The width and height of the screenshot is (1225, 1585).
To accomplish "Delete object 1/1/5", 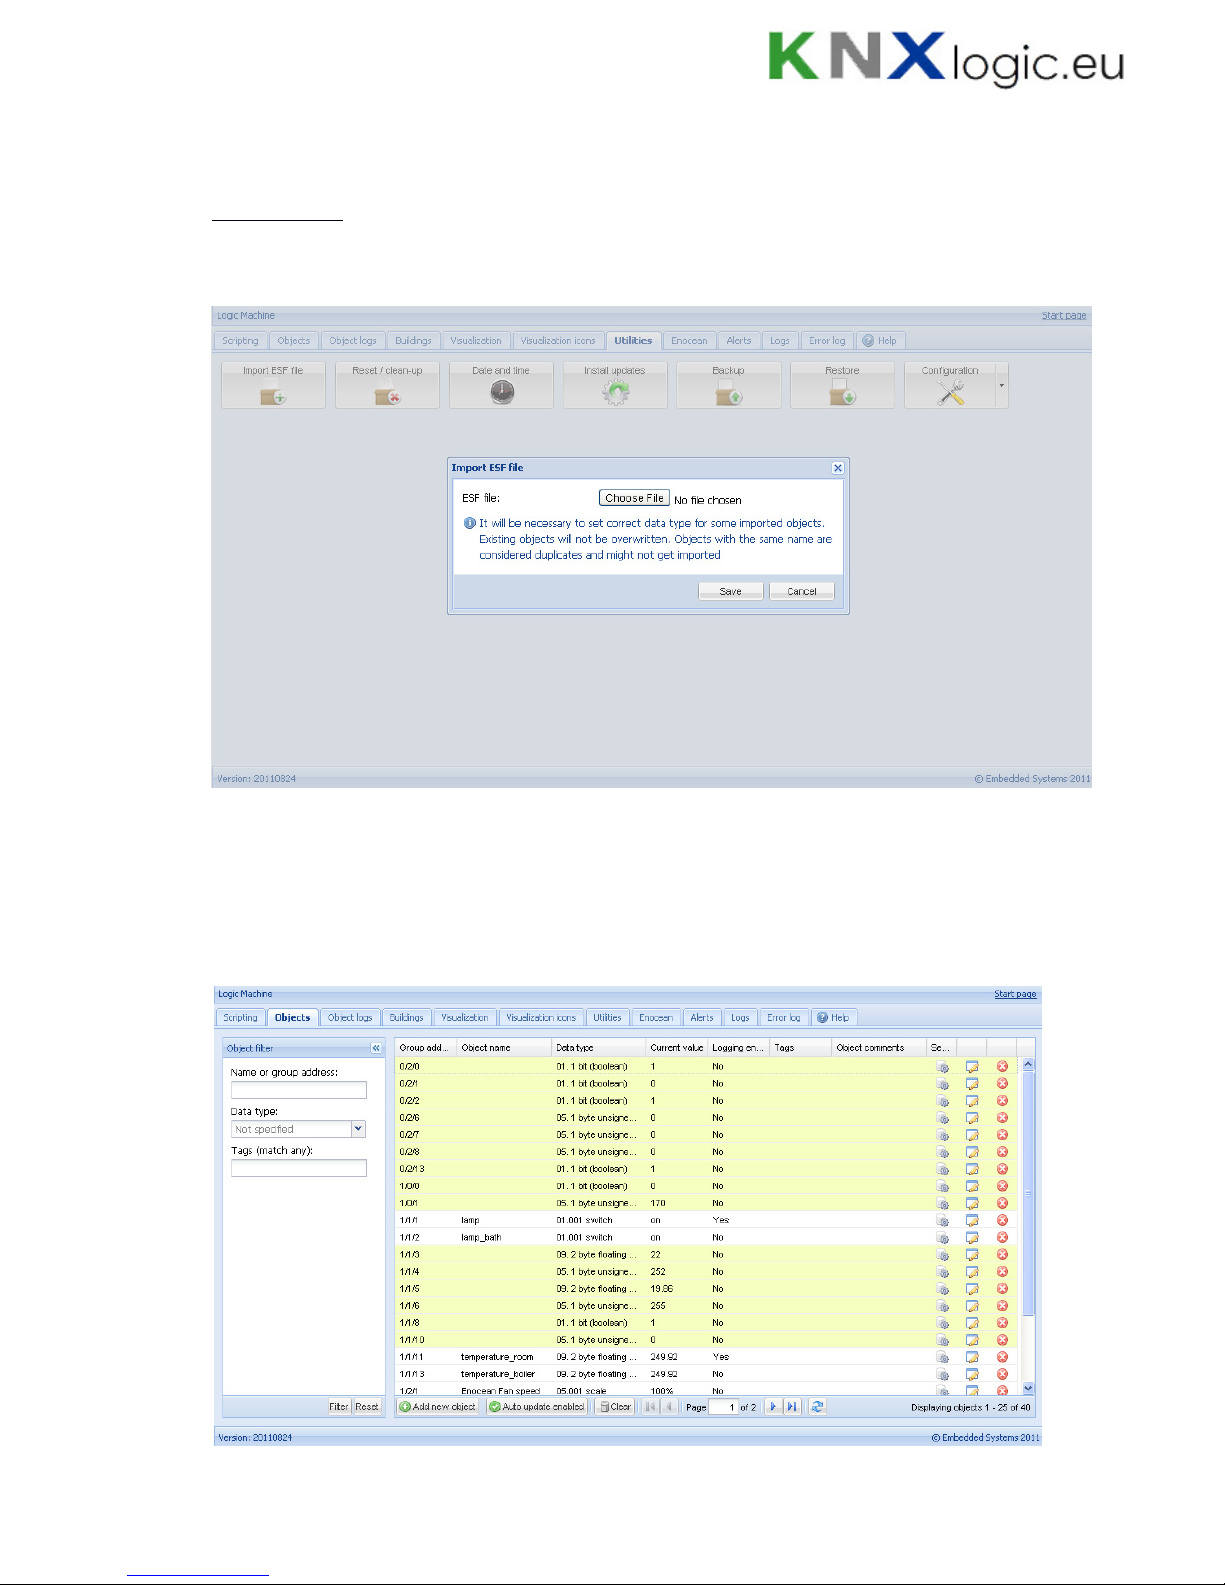I will (x=1002, y=1288).
